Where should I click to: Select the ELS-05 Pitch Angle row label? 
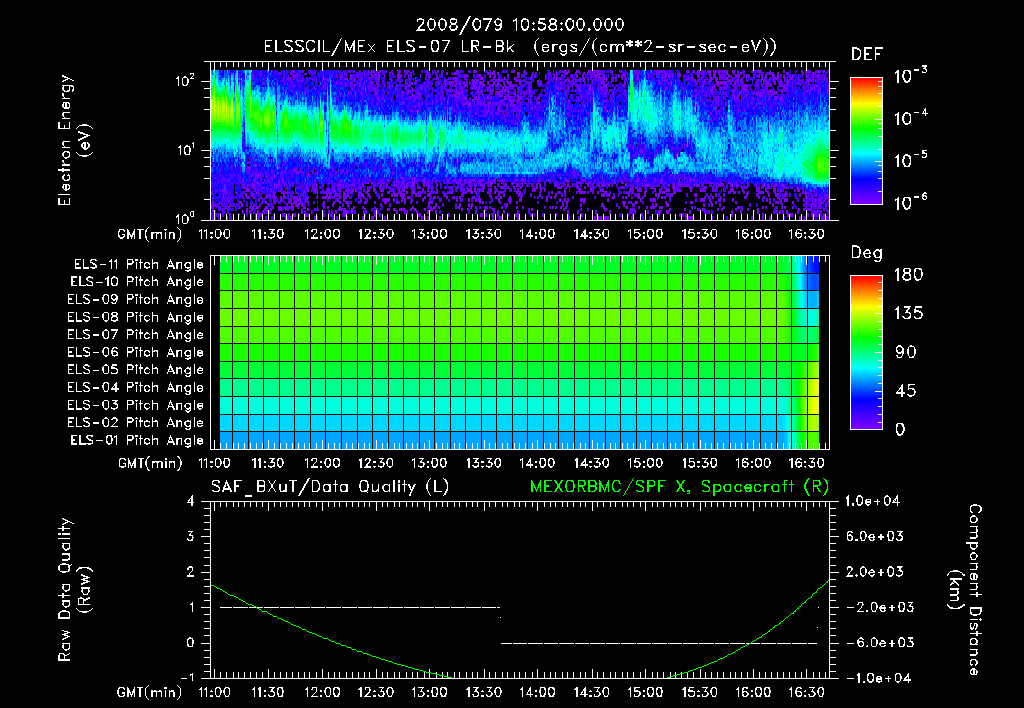tap(136, 370)
